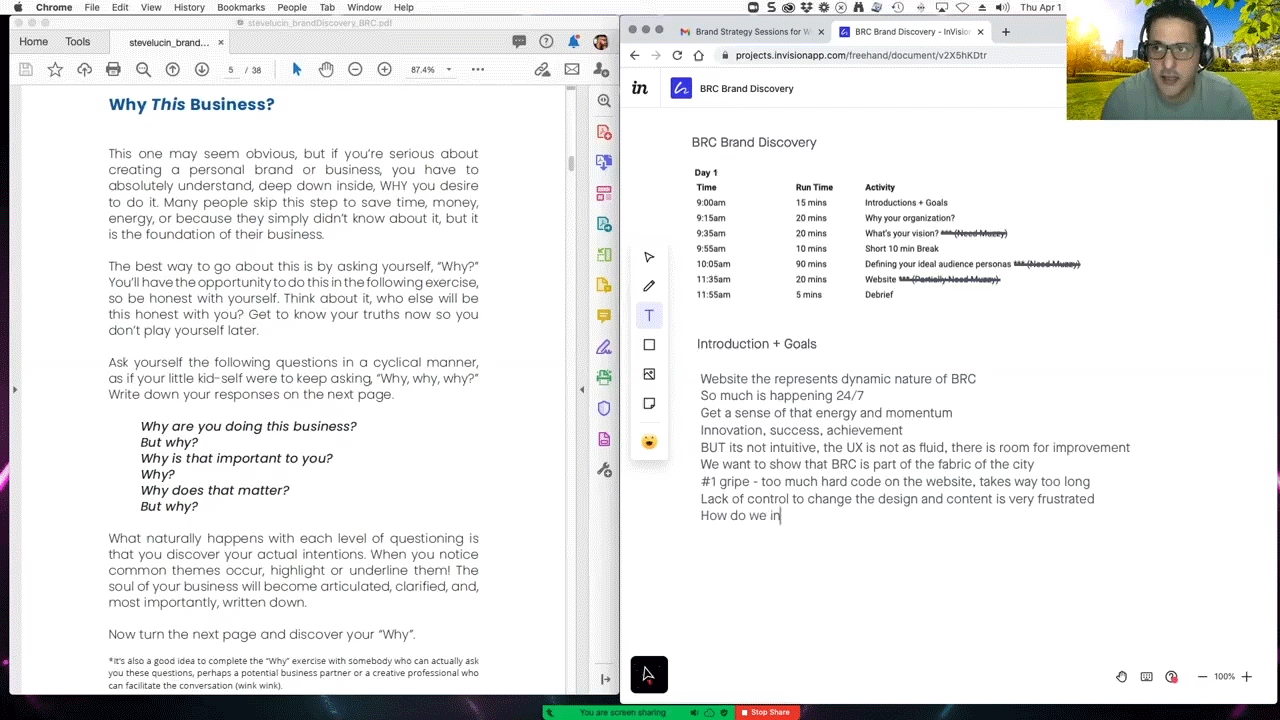The height and width of the screenshot is (720, 1280).
Task: Click the search magnifier in Acrobat right pane
Action: (x=604, y=100)
